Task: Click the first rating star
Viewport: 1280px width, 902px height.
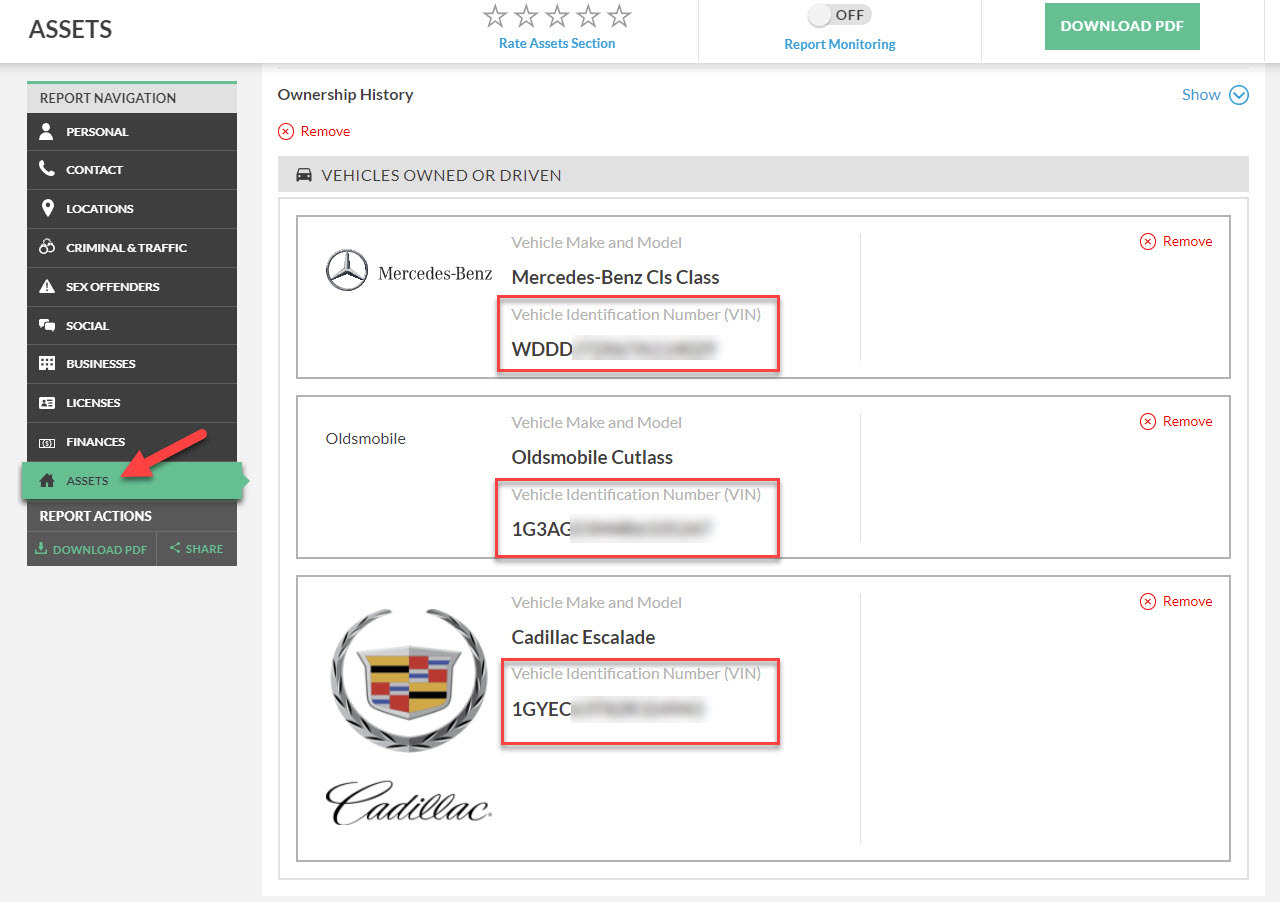Action: pyautogui.click(x=495, y=16)
